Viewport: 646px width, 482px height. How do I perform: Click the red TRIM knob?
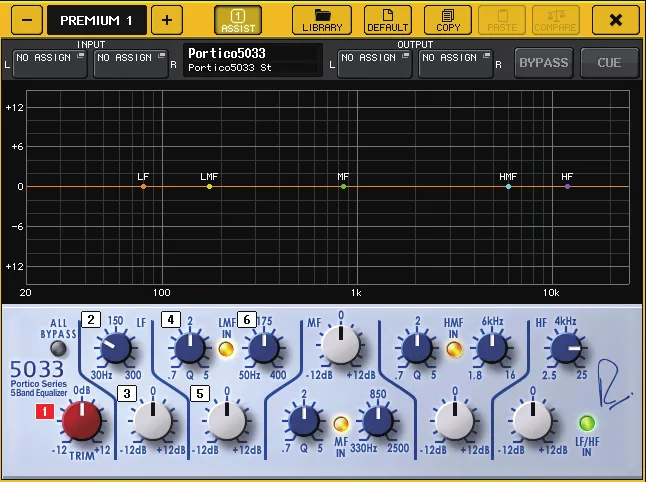pos(82,421)
